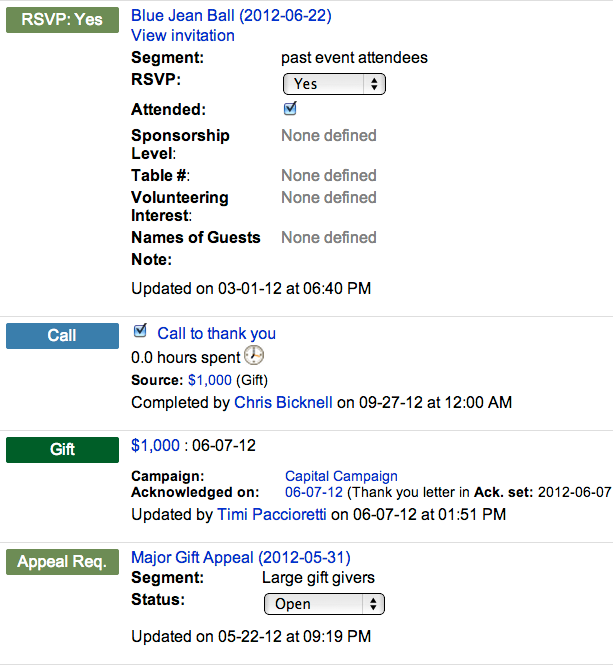Click the View invitation link
The image size is (613, 665).
point(183,36)
